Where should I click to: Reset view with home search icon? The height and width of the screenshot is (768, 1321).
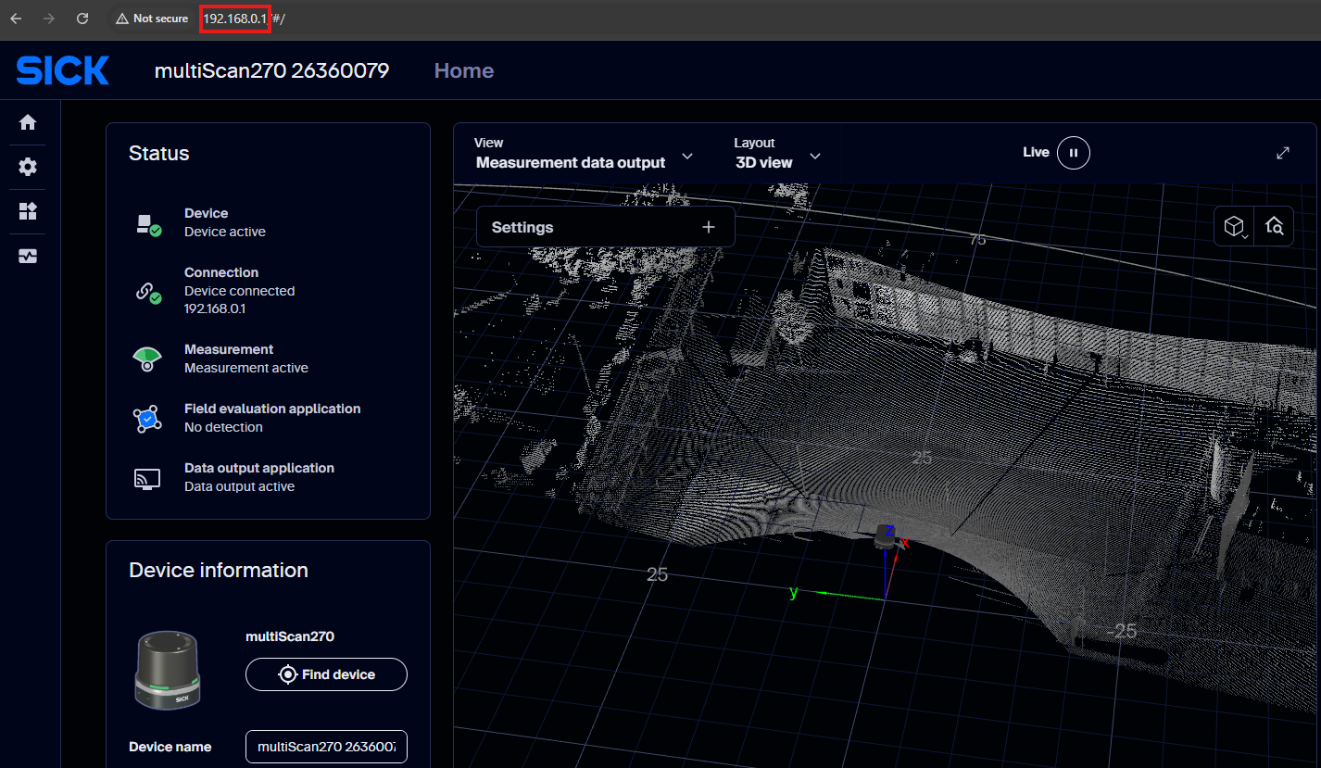(x=1275, y=227)
